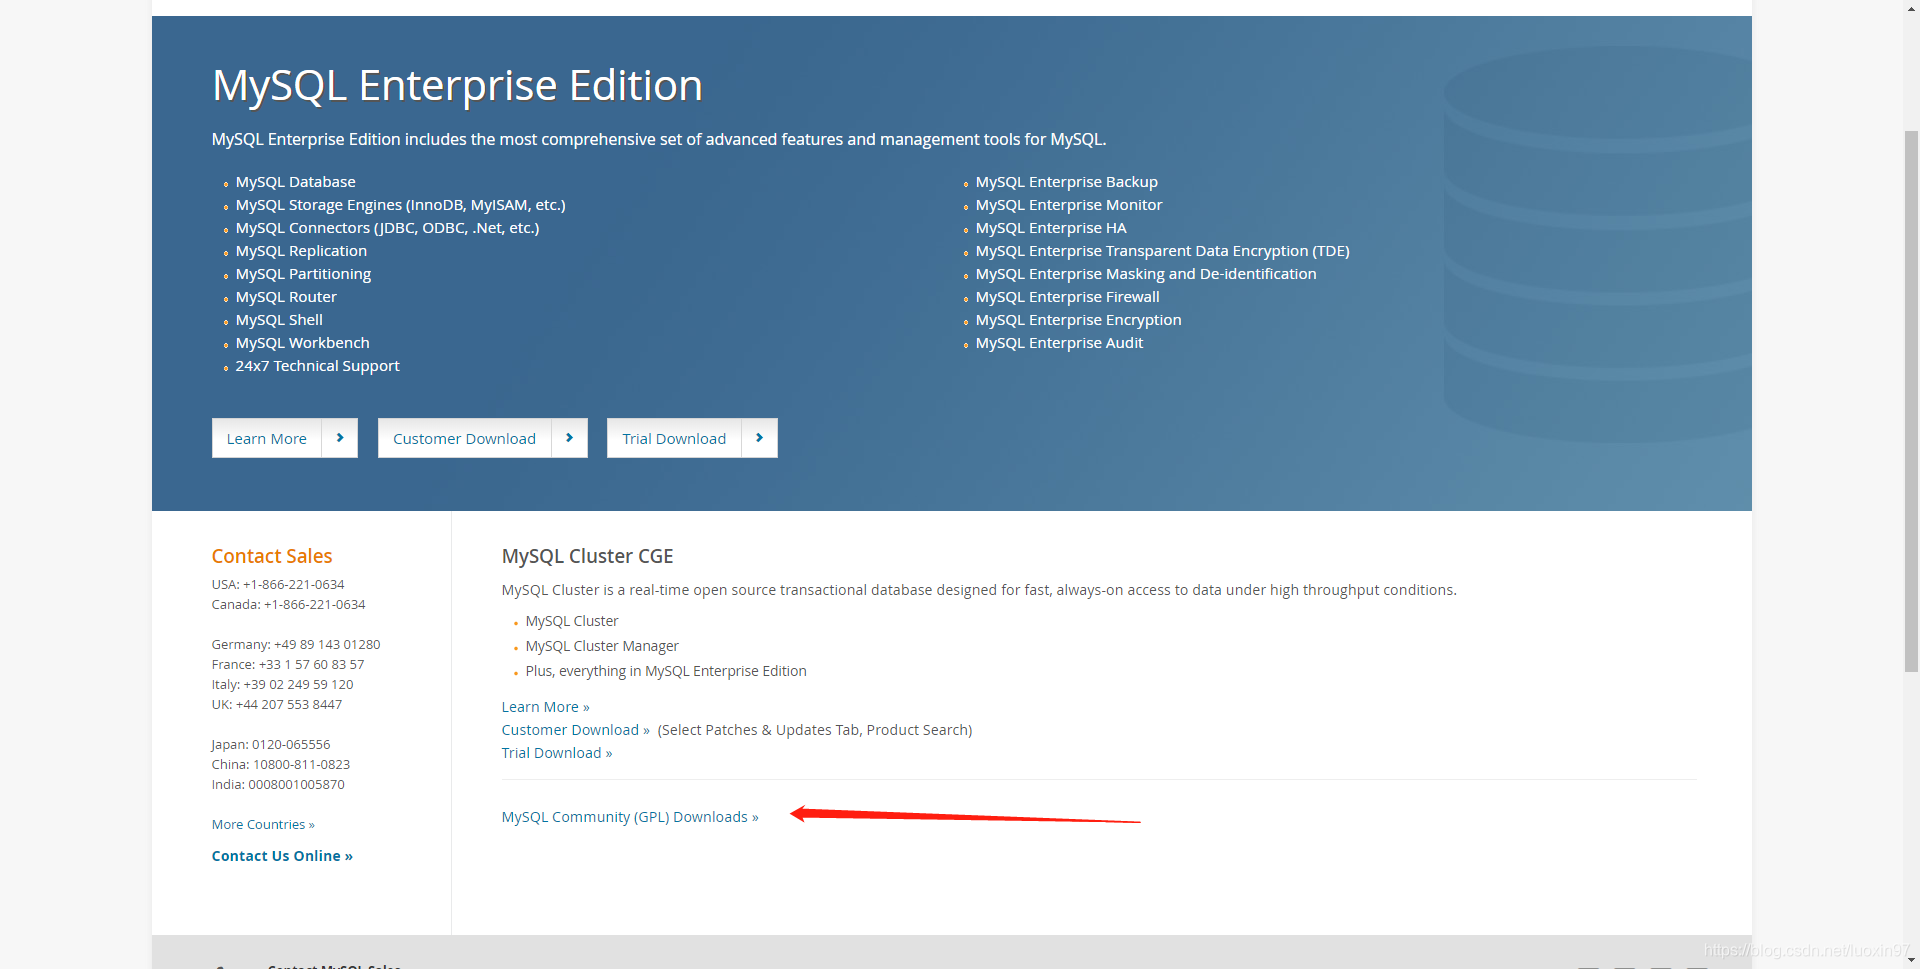Click MySQL Cluster Manager bullet item
Image resolution: width=1920 pixels, height=969 pixels.
602,646
